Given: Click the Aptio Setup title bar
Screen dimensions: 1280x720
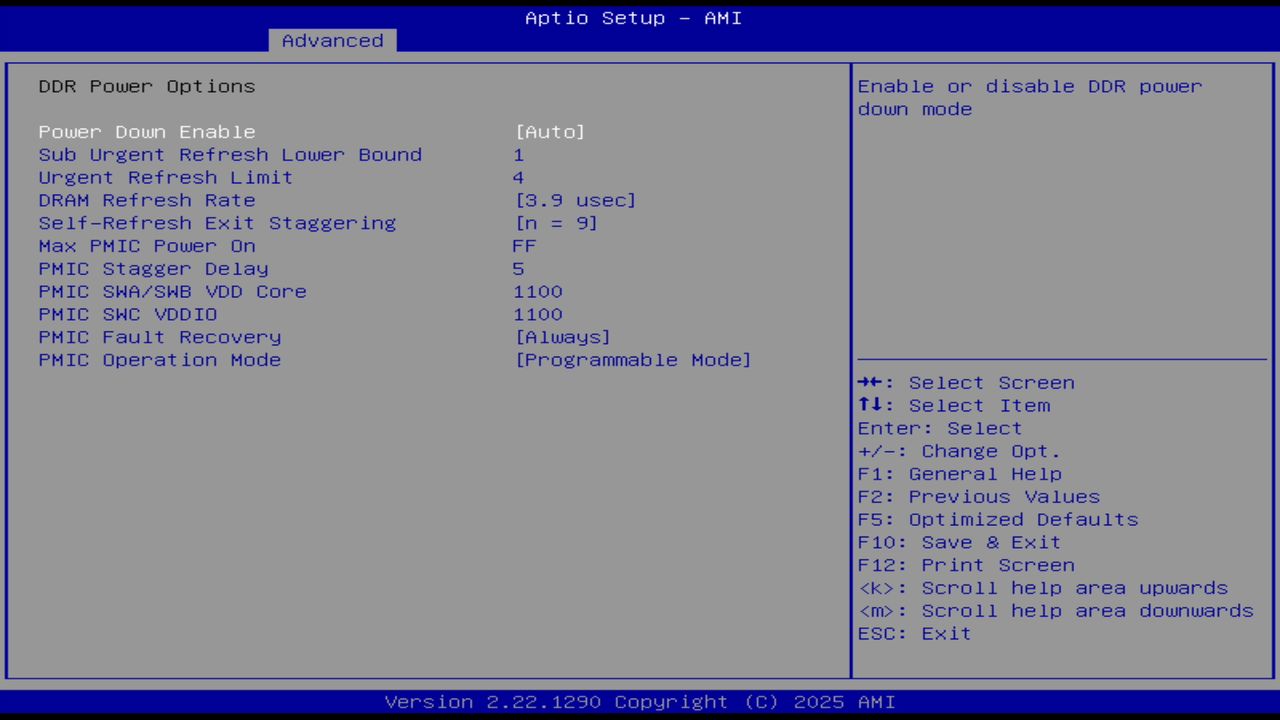Looking at the screenshot, I should point(633,18).
